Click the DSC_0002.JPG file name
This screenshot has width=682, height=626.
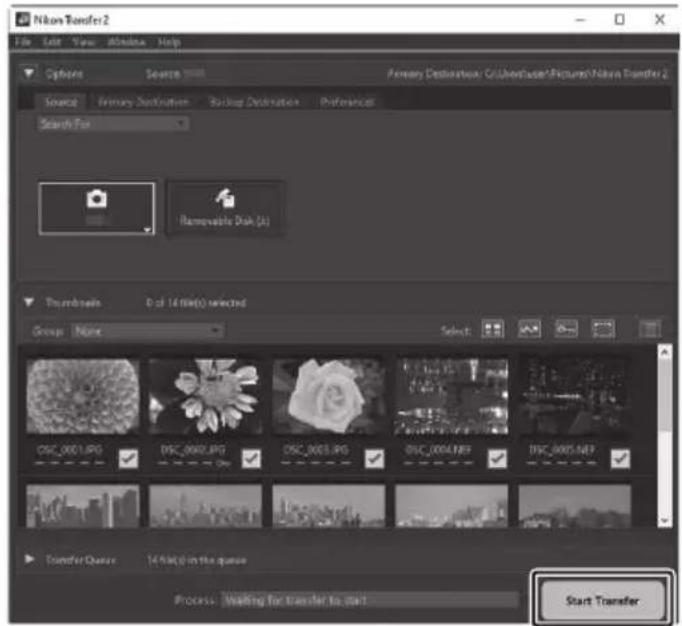193,450
